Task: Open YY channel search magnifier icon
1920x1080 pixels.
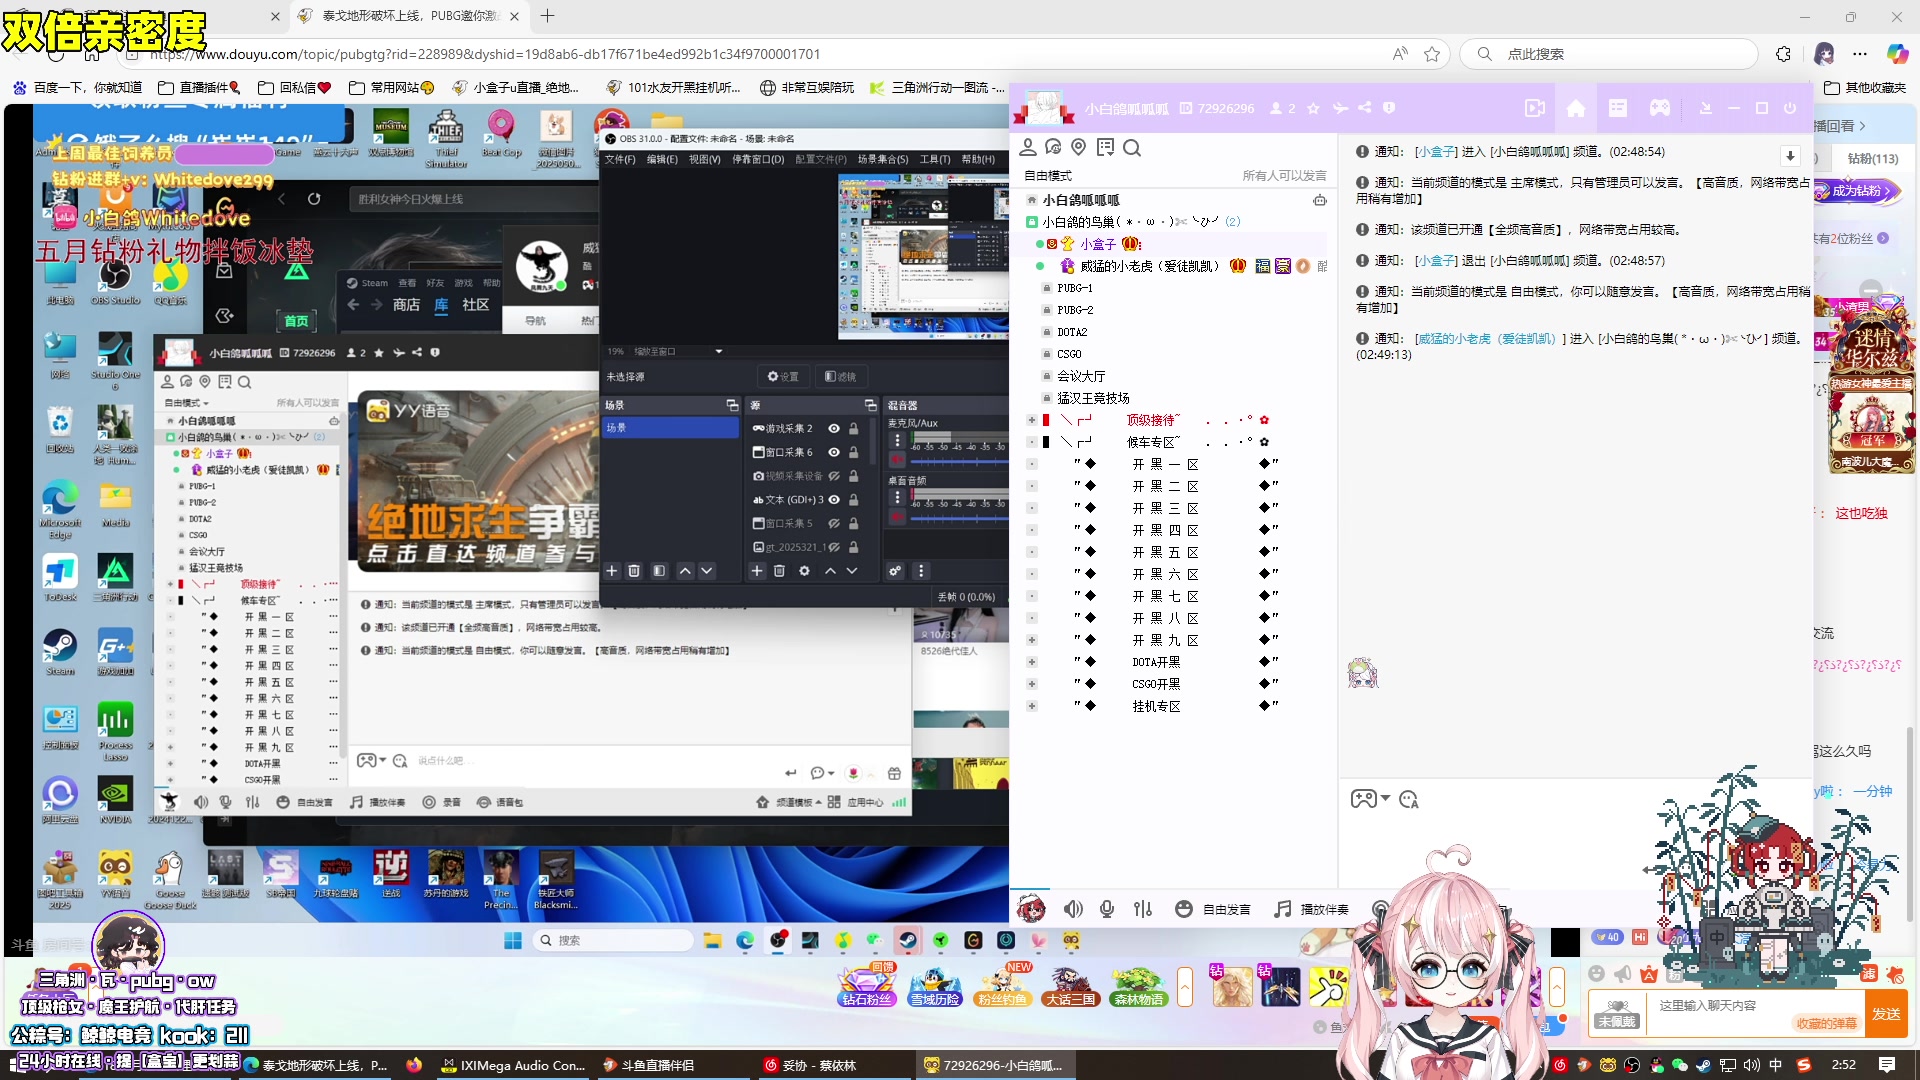Action: [x=1131, y=148]
